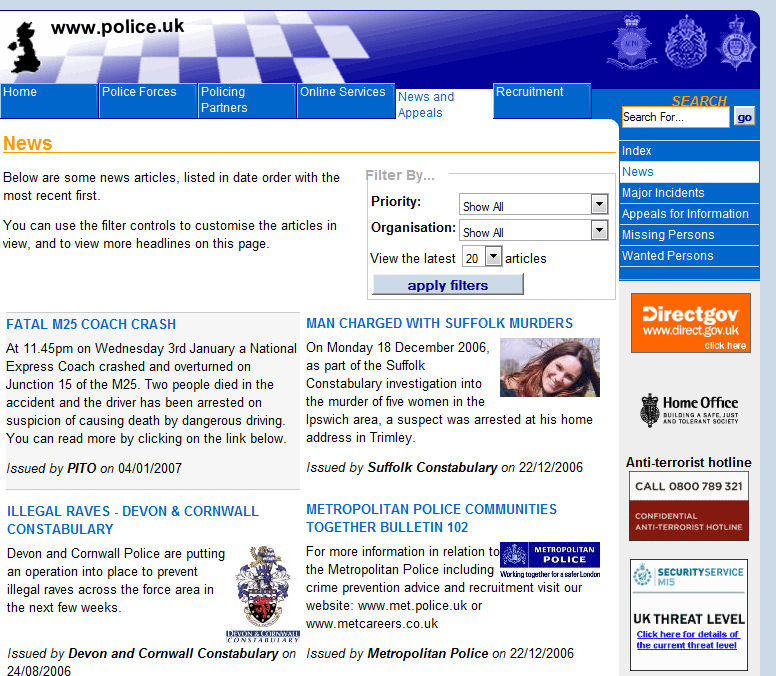
Task: Click the Directgov orange banner
Action: pos(690,323)
